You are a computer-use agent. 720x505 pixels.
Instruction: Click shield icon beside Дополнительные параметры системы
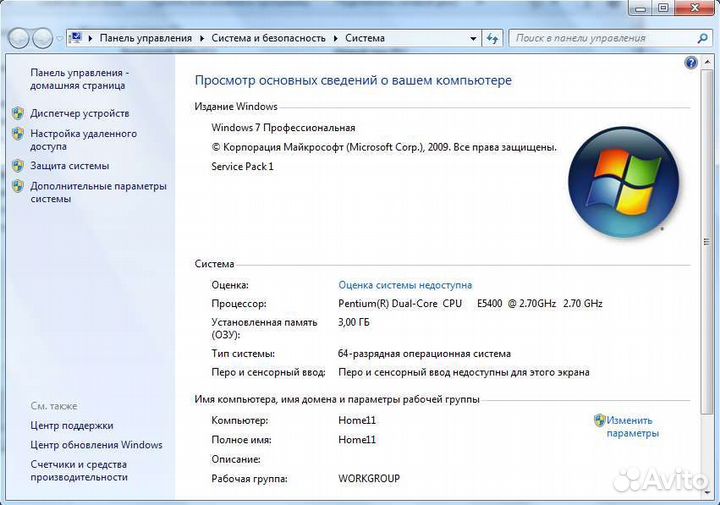[18, 186]
